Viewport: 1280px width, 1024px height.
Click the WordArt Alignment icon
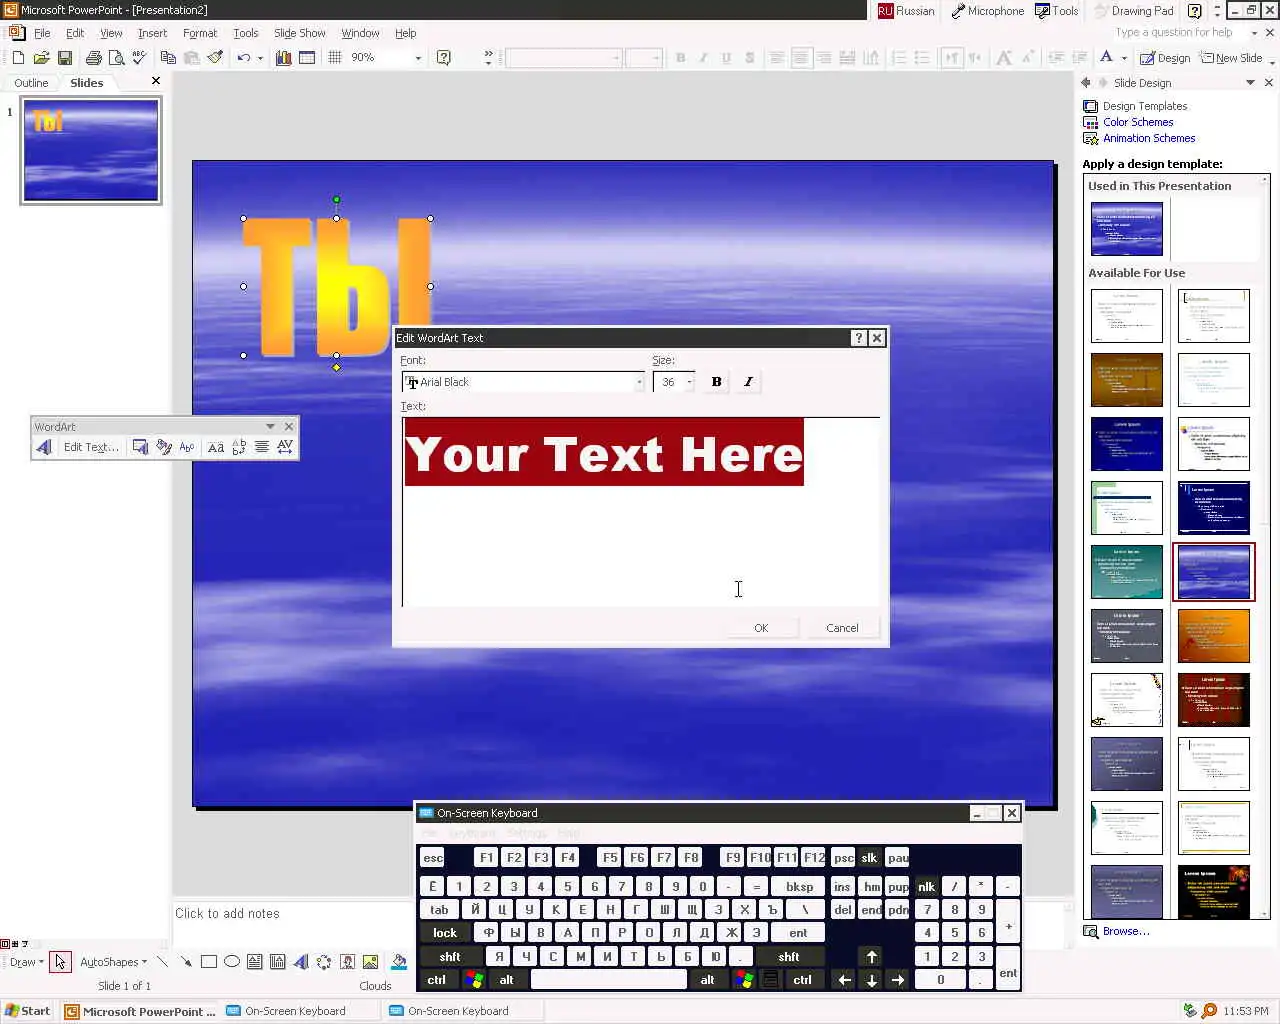pyautogui.click(x=262, y=447)
